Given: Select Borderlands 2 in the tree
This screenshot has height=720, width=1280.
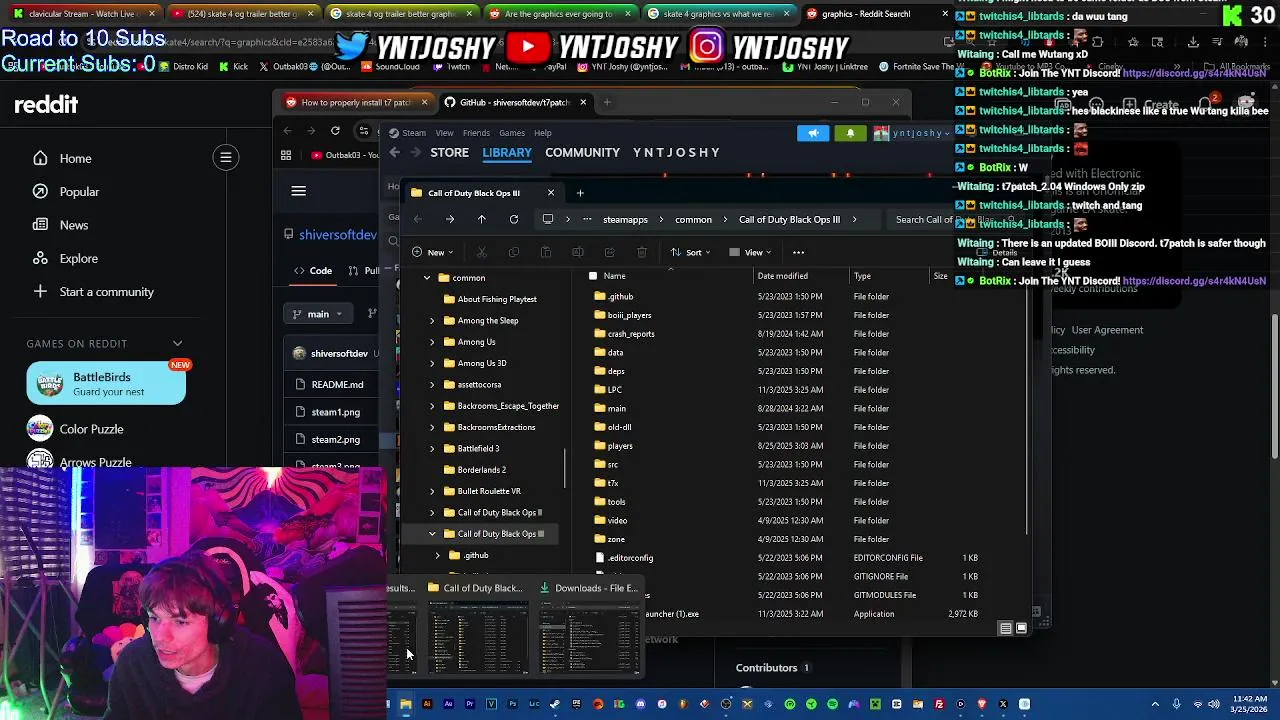Looking at the screenshot, I should 481,470.
